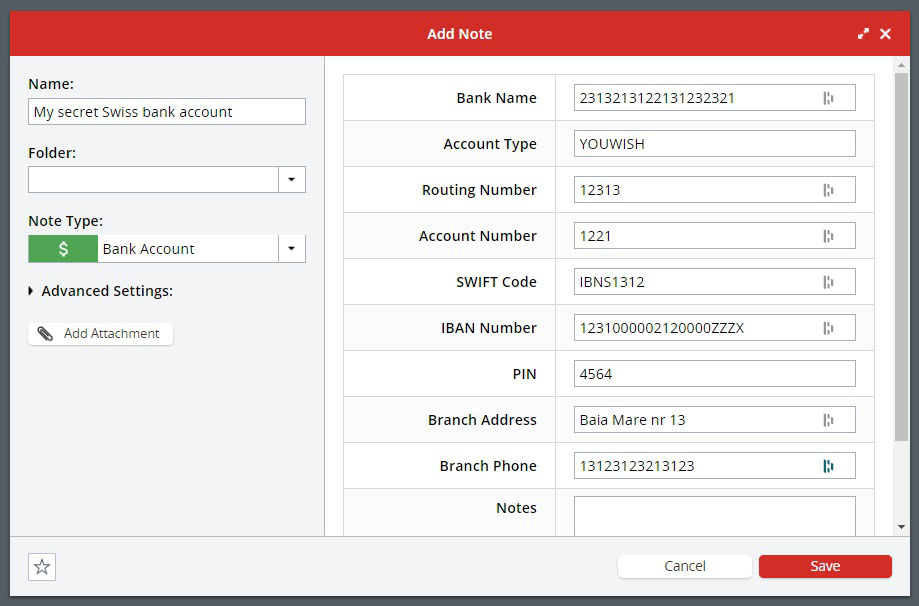Click the Add Attachment button
Viewport: 919px width, 606px height.
100,333
